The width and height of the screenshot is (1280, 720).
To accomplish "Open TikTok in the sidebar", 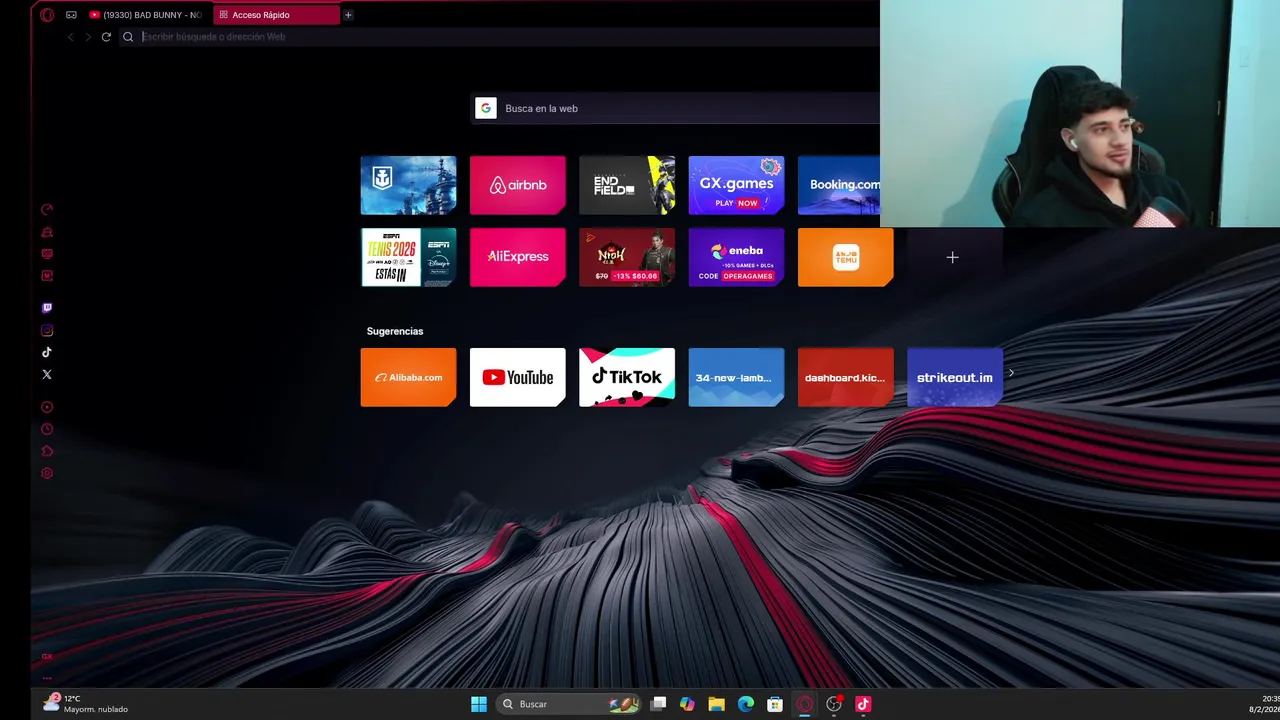I will tap(47, 352).
